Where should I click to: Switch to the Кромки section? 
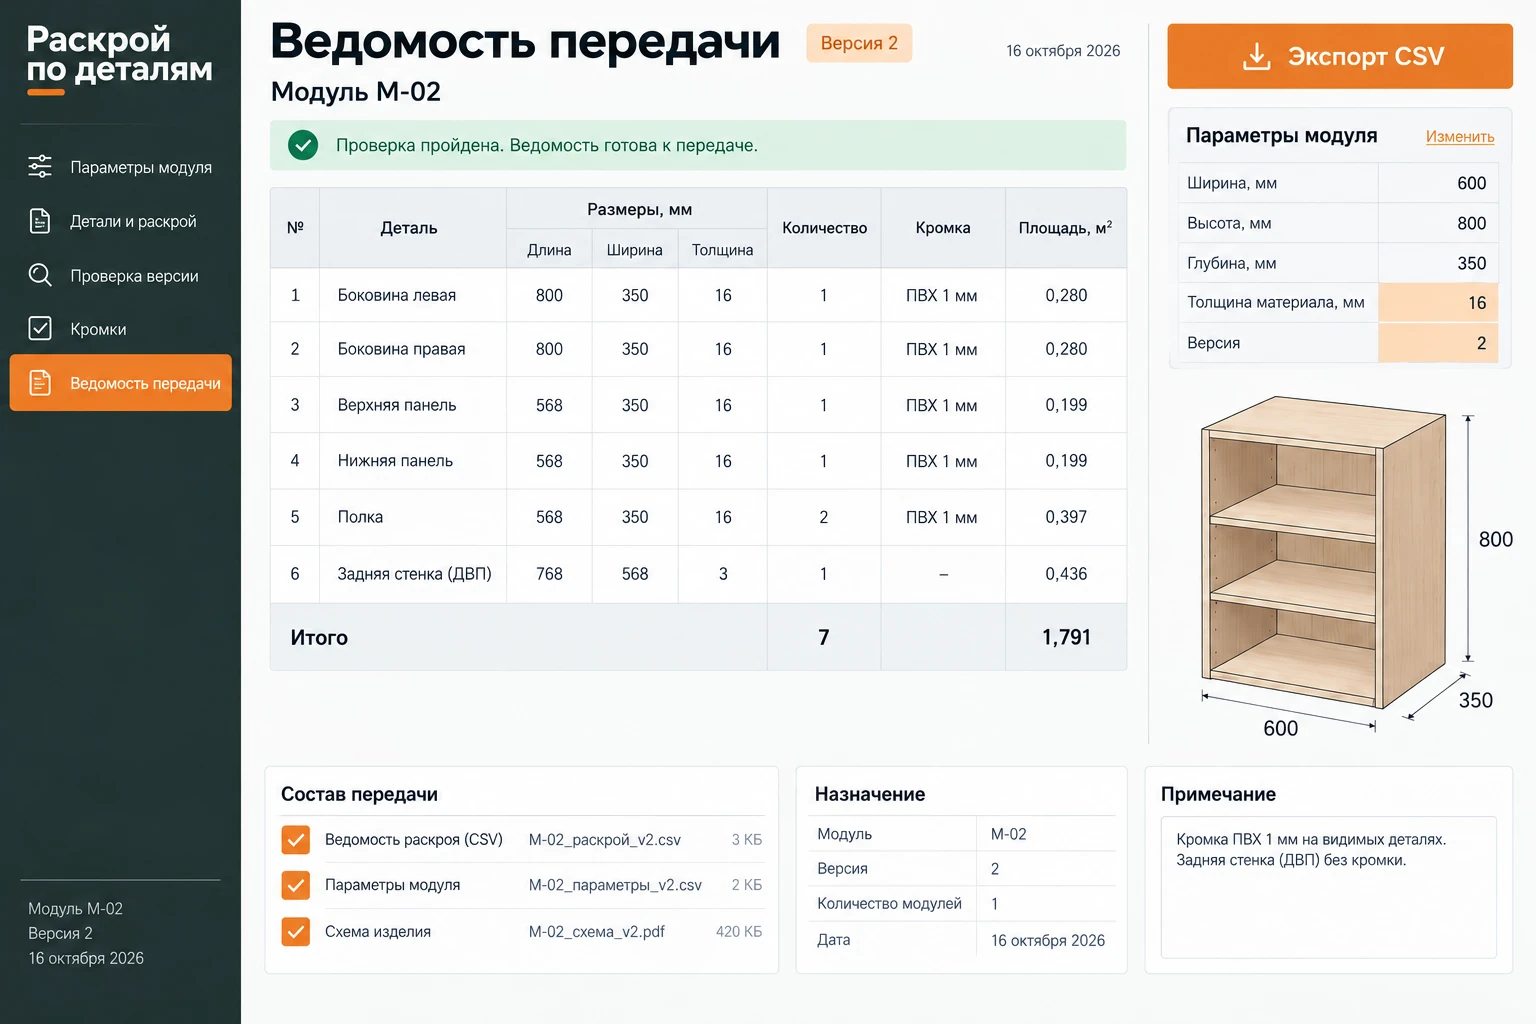[x=121, y=329]
